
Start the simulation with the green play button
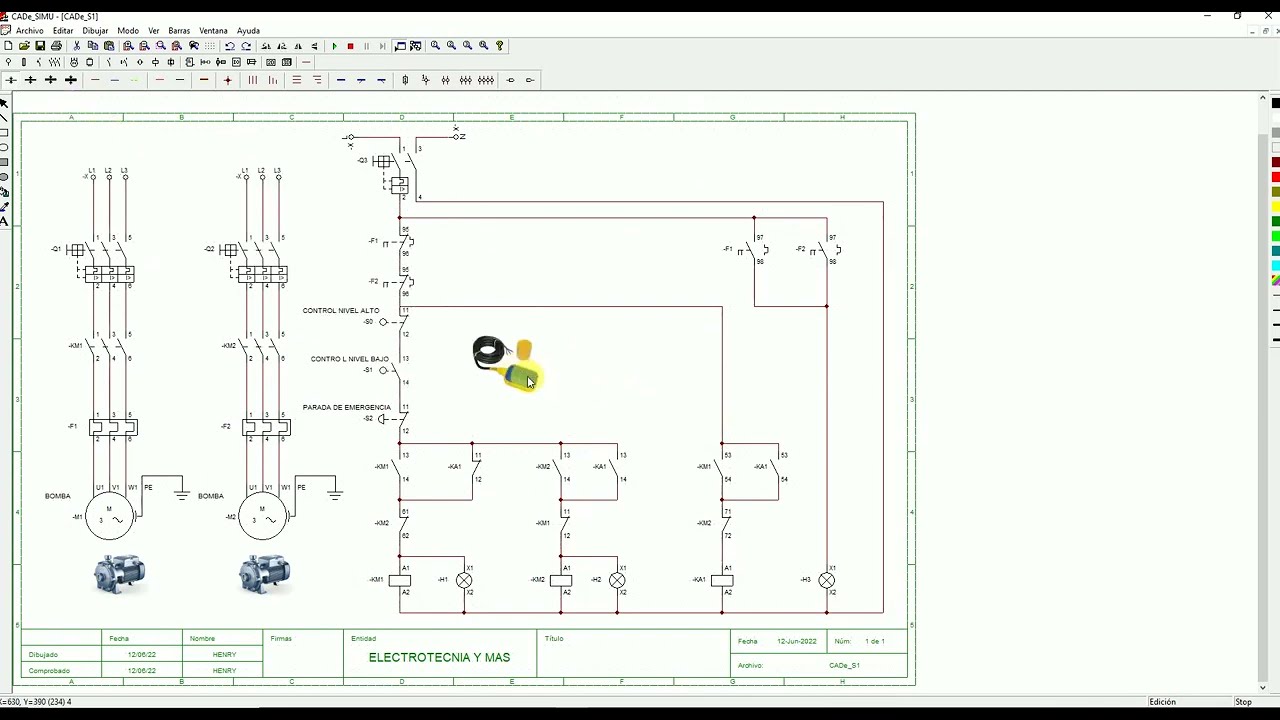pos(335,46)
